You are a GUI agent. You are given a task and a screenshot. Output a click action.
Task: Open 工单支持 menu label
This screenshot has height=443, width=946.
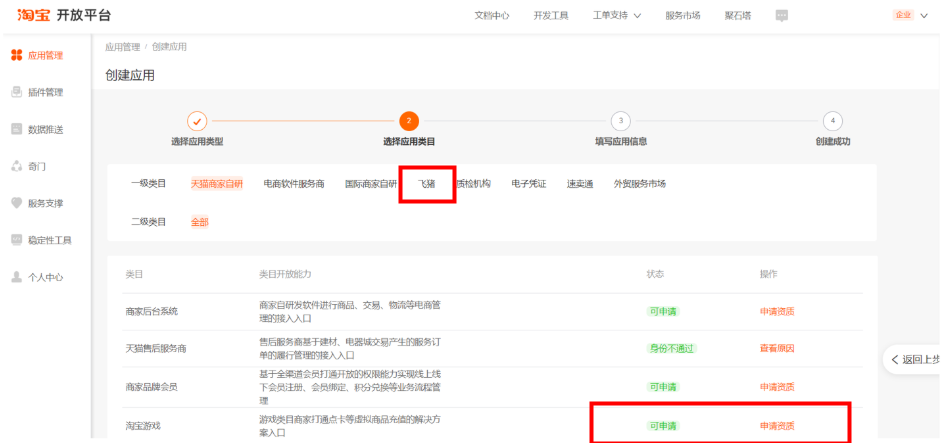[x=611, y=16]
